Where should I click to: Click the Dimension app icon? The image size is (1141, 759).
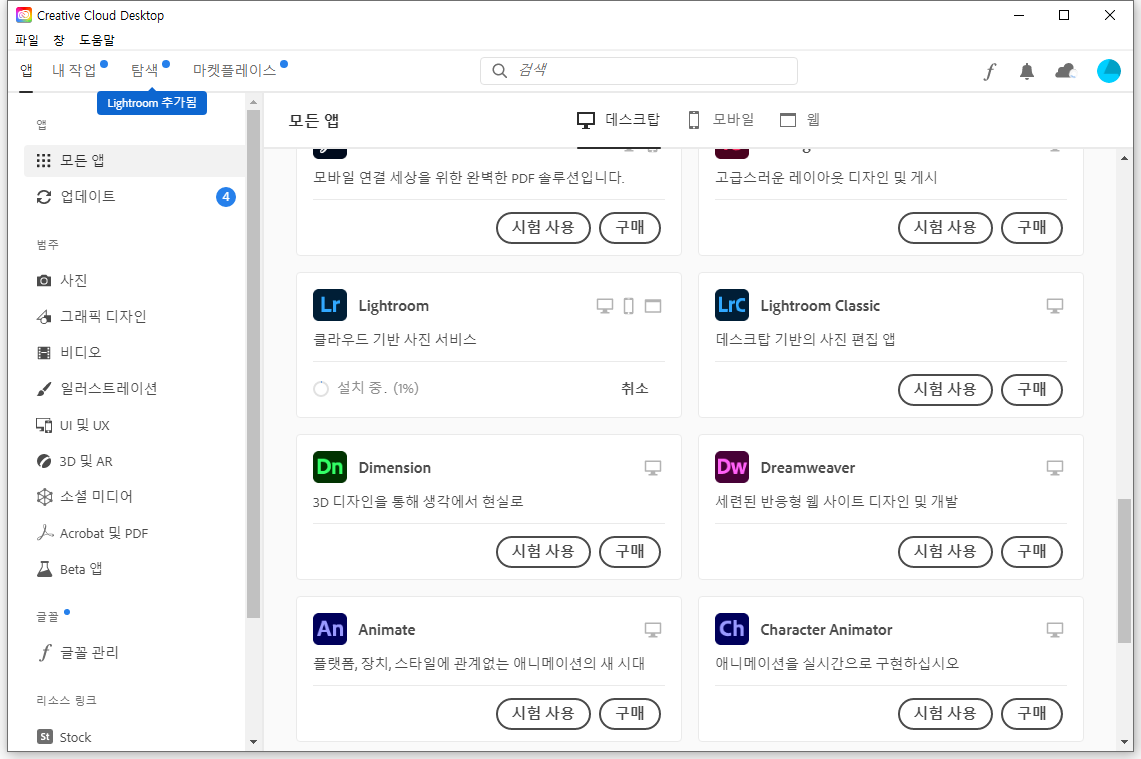(x=330, y=466)
